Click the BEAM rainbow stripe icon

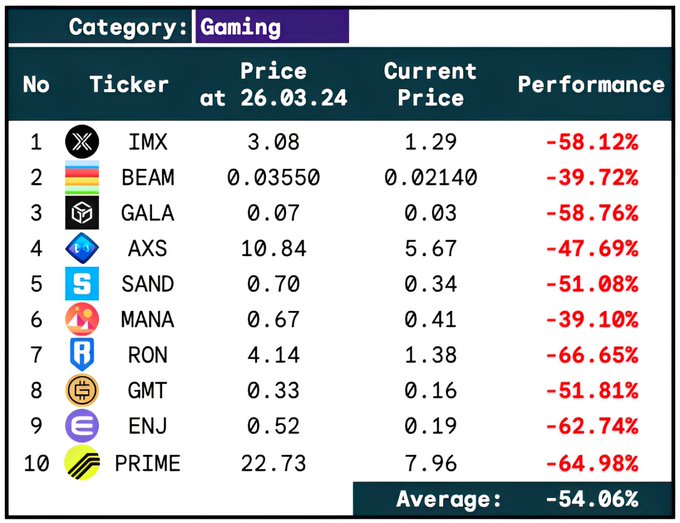[82, 178]
